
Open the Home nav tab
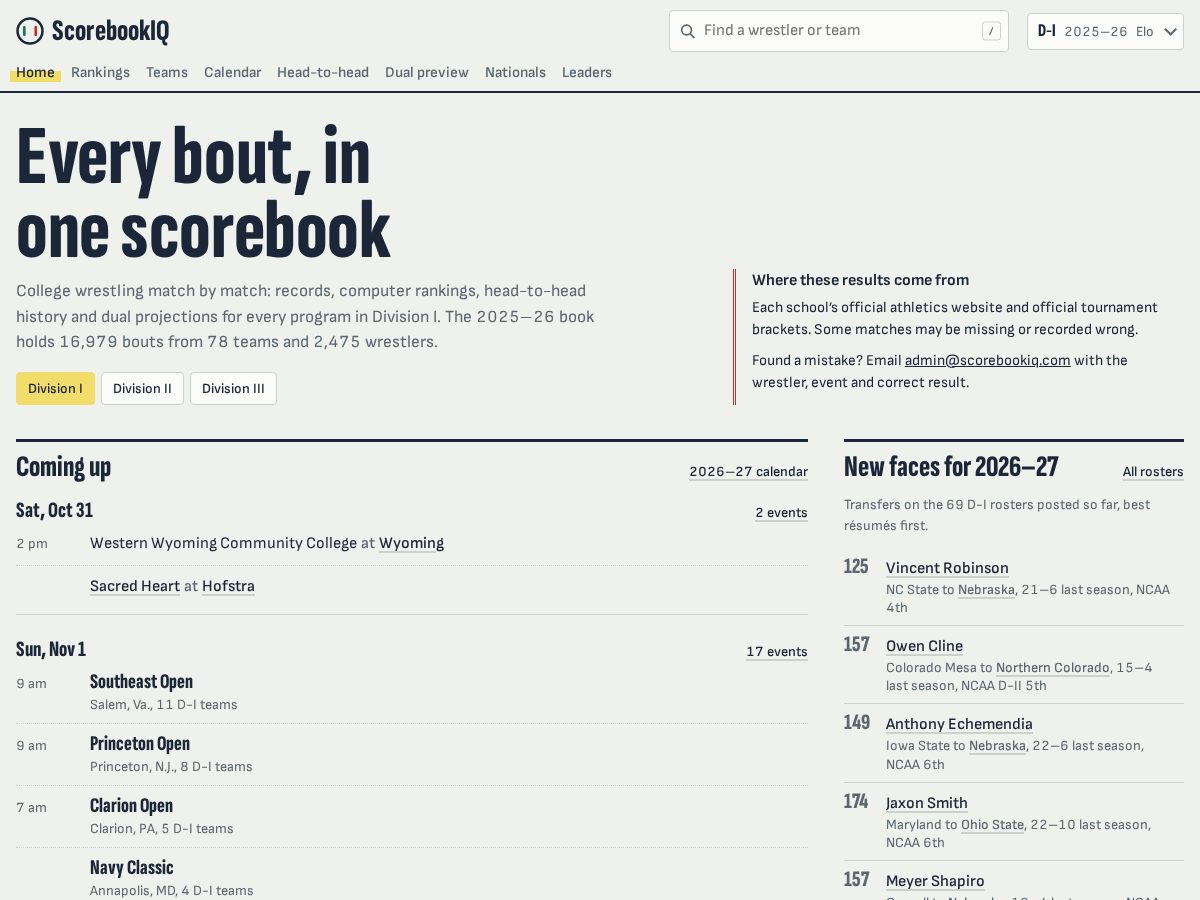point(35,72)
